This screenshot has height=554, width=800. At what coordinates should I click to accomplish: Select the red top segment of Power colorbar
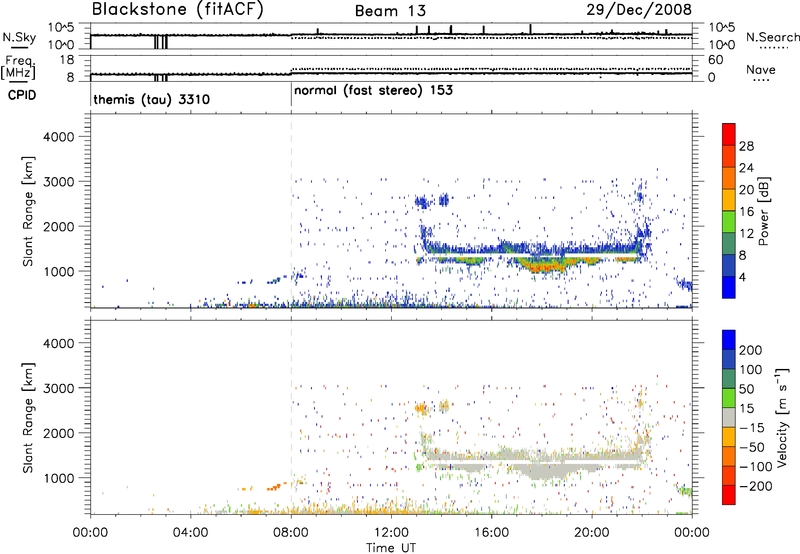click(x=729, y=135)
